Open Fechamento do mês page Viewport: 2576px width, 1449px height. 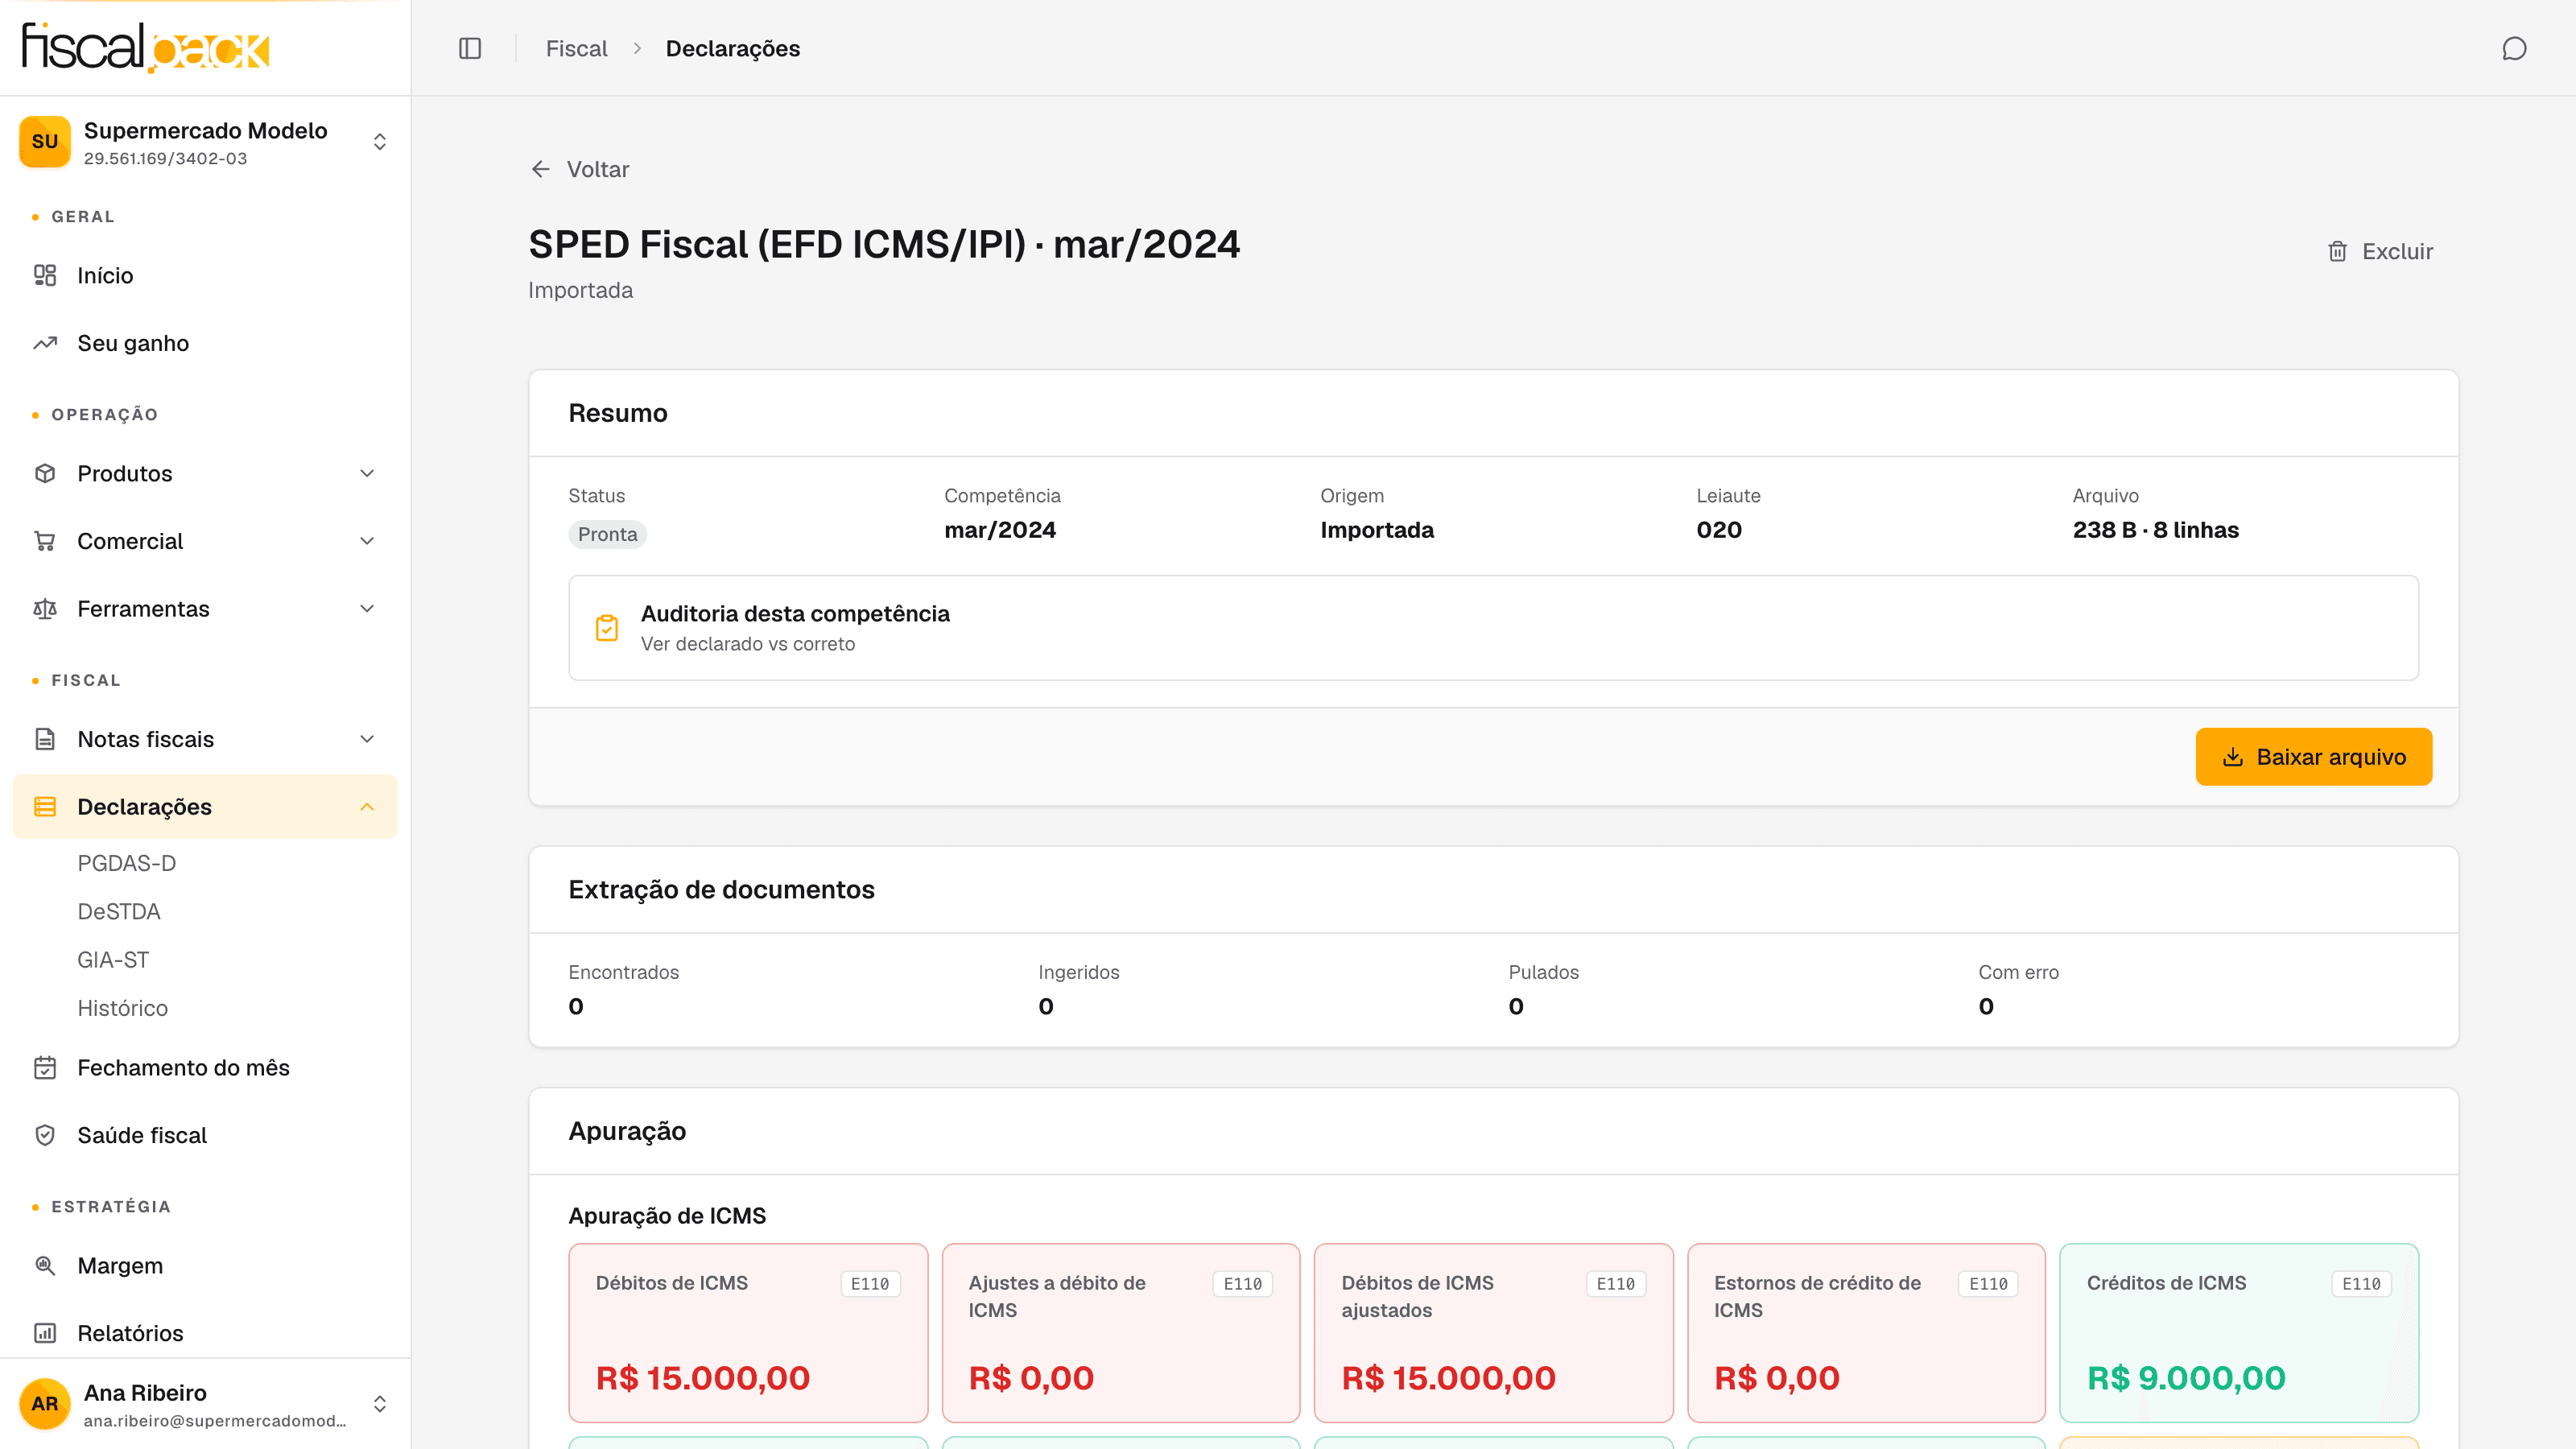pos(205,1067)
